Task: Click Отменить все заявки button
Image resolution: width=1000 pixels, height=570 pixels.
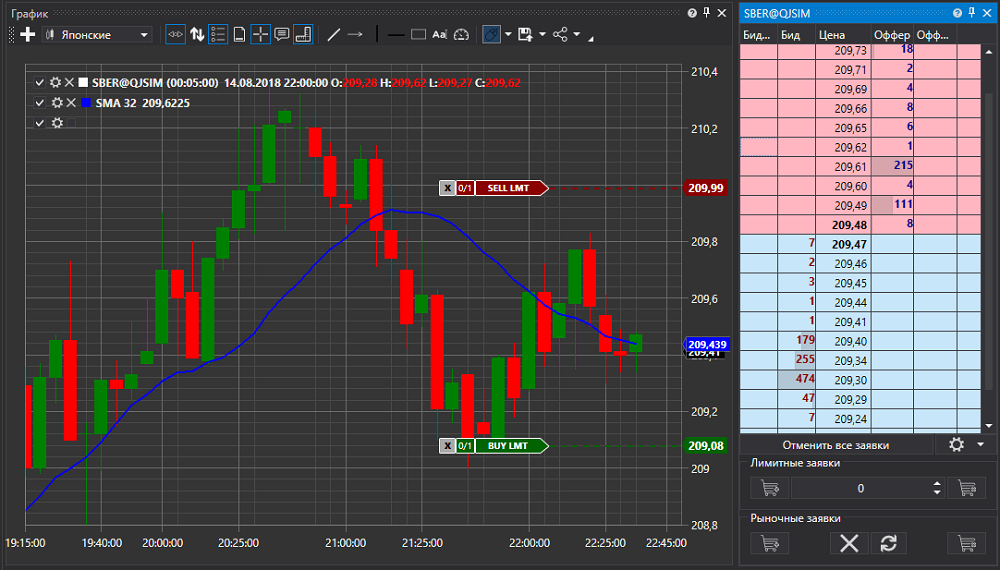Action: (x=835, y=445)
